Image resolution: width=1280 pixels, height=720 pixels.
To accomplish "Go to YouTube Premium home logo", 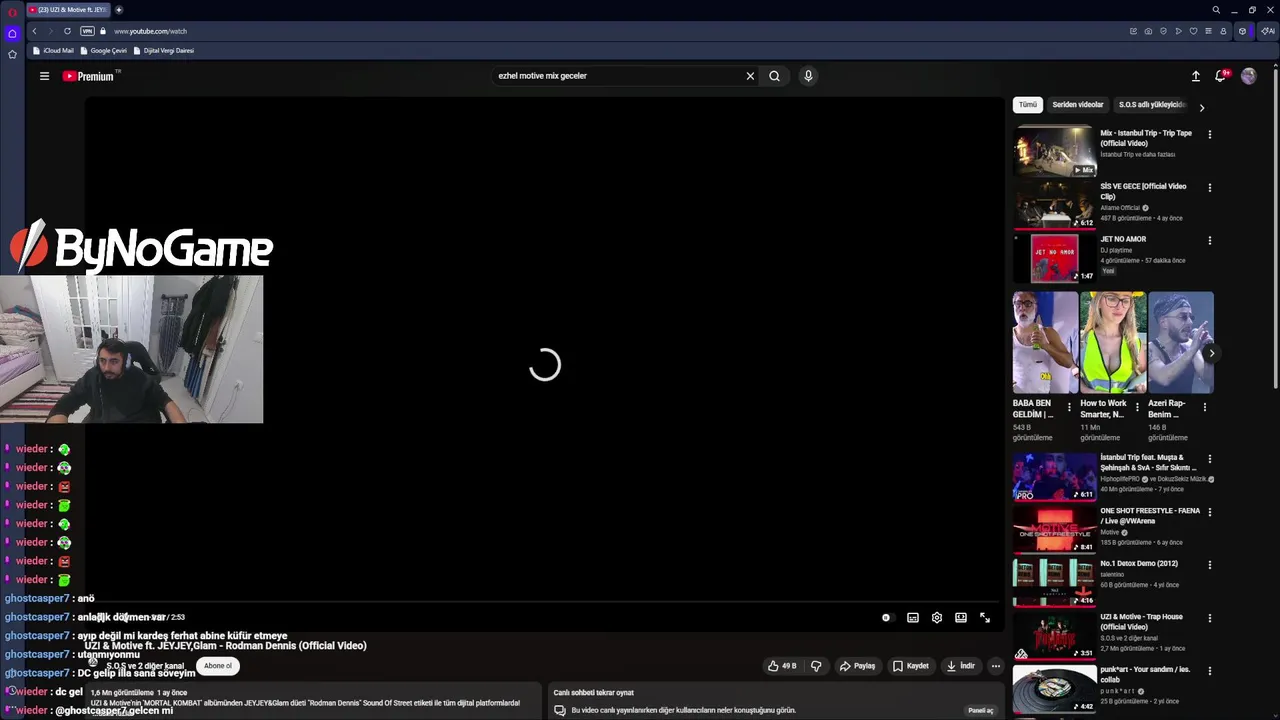I will point(90,76).
